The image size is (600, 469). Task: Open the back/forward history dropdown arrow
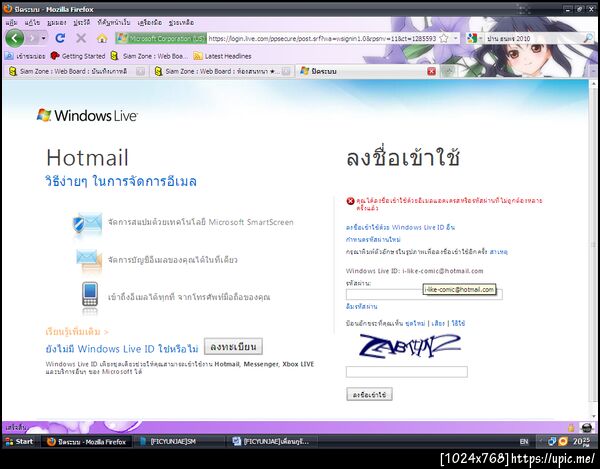[44, 38]
